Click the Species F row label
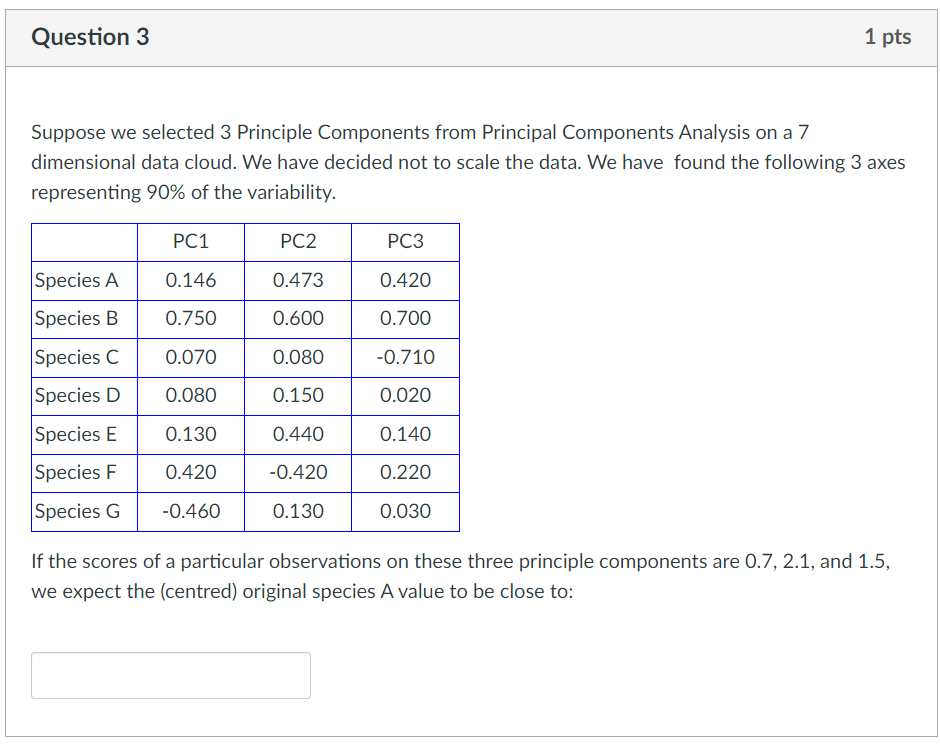 [x=75, y=472]
